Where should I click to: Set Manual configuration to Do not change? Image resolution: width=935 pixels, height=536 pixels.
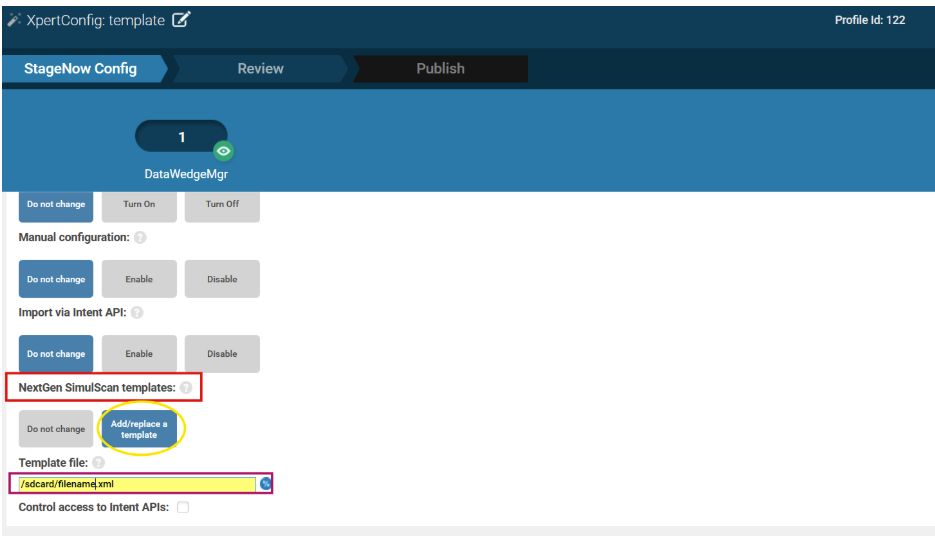pos(56,279)
